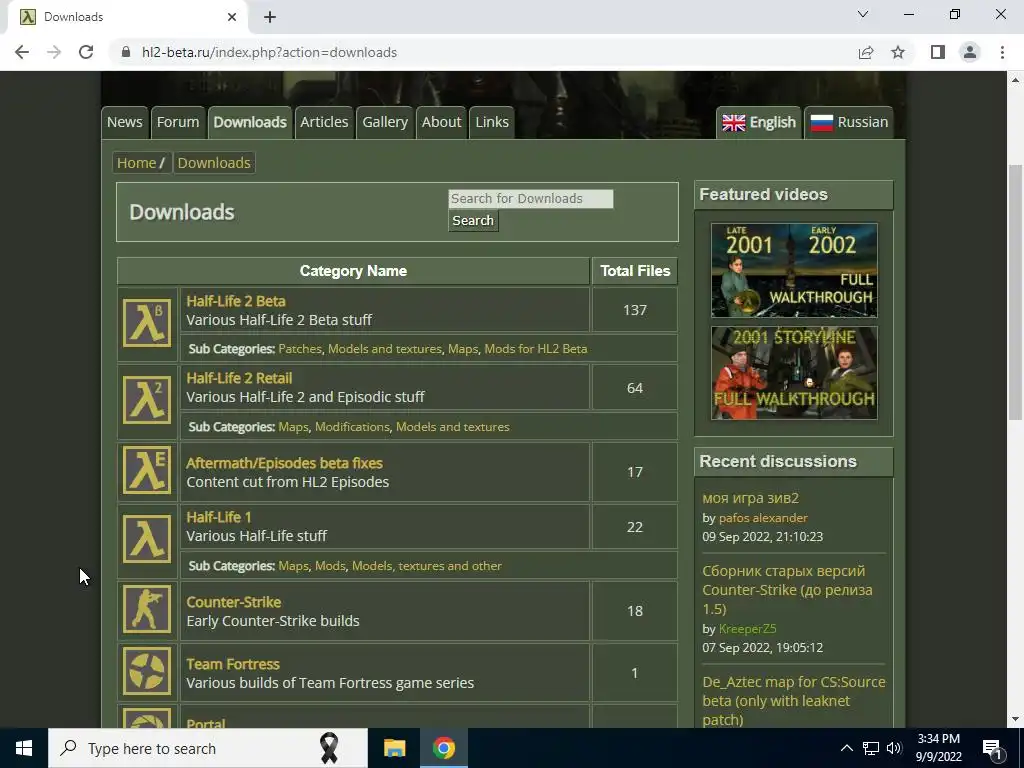Open user profile KreeperZ5
This screenshot has height=768, width=1024.
pyautogui.click(x=747, y=629)
